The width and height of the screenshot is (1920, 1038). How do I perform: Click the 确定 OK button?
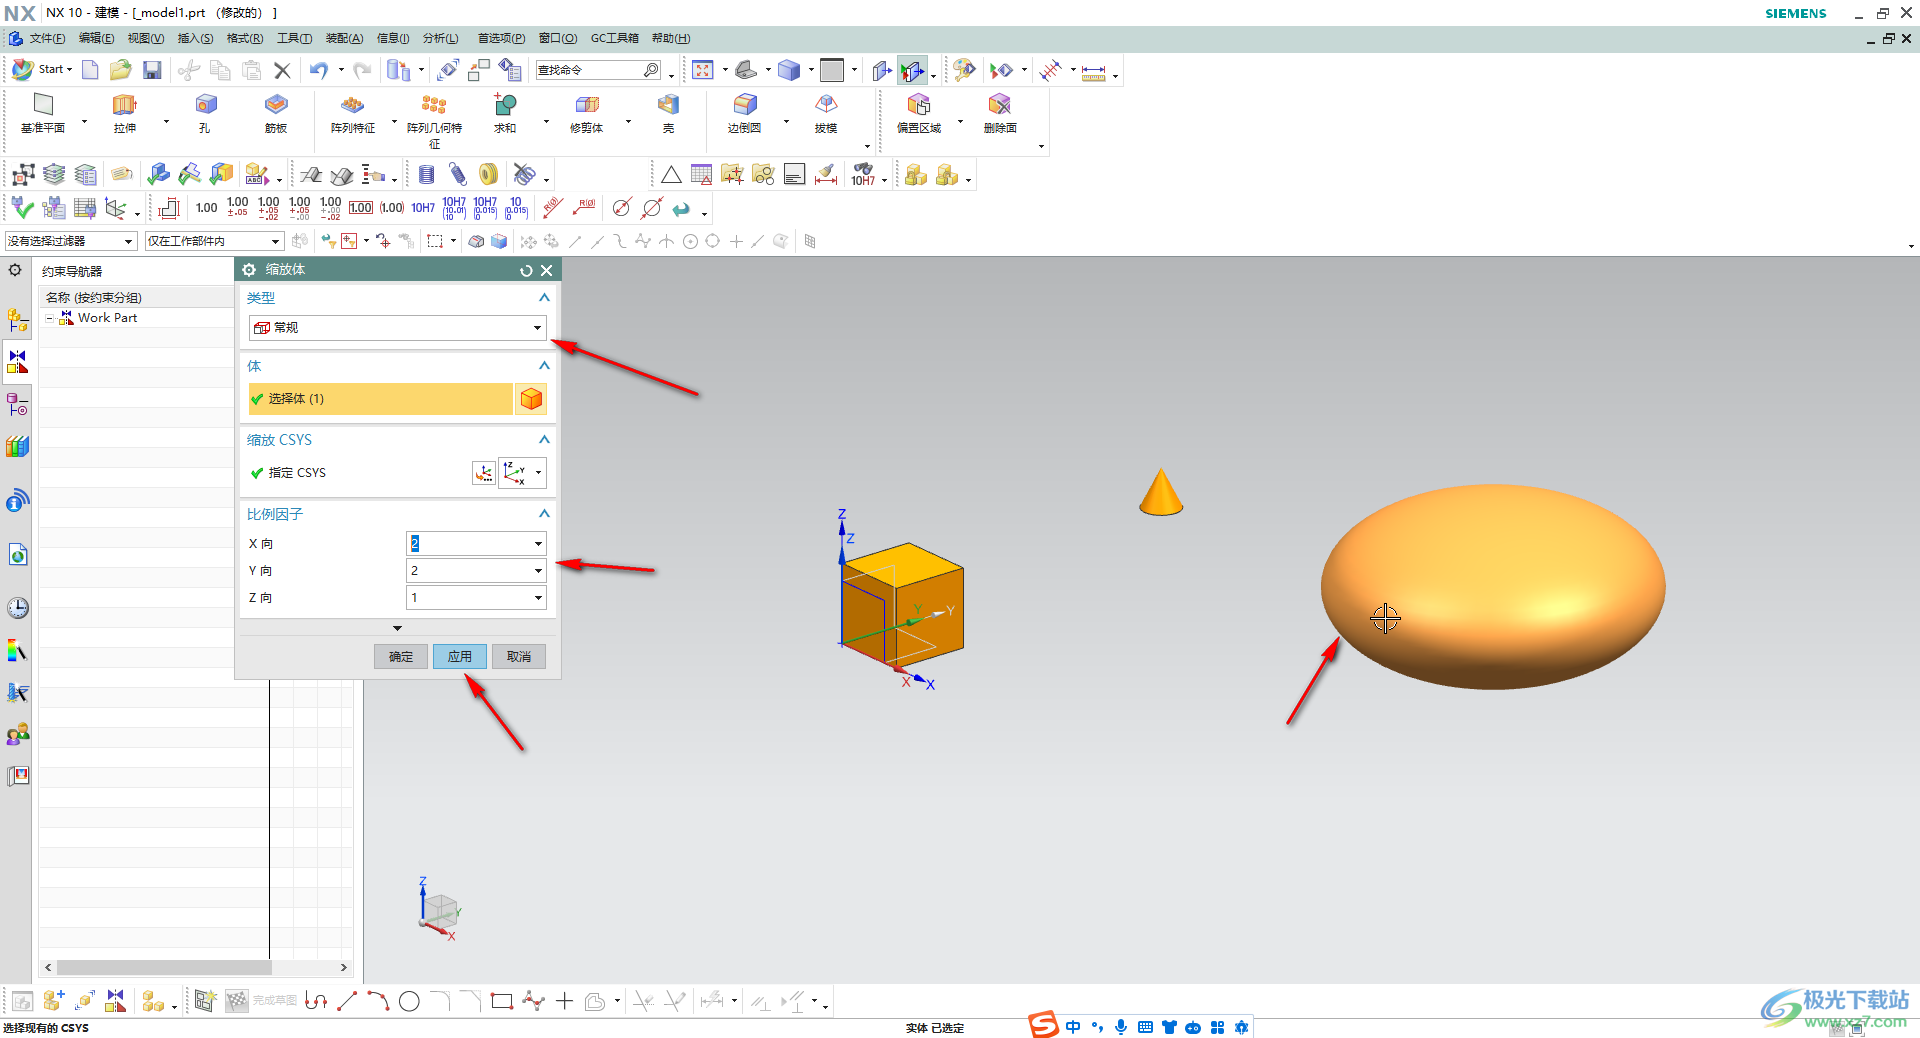point(401,657)
